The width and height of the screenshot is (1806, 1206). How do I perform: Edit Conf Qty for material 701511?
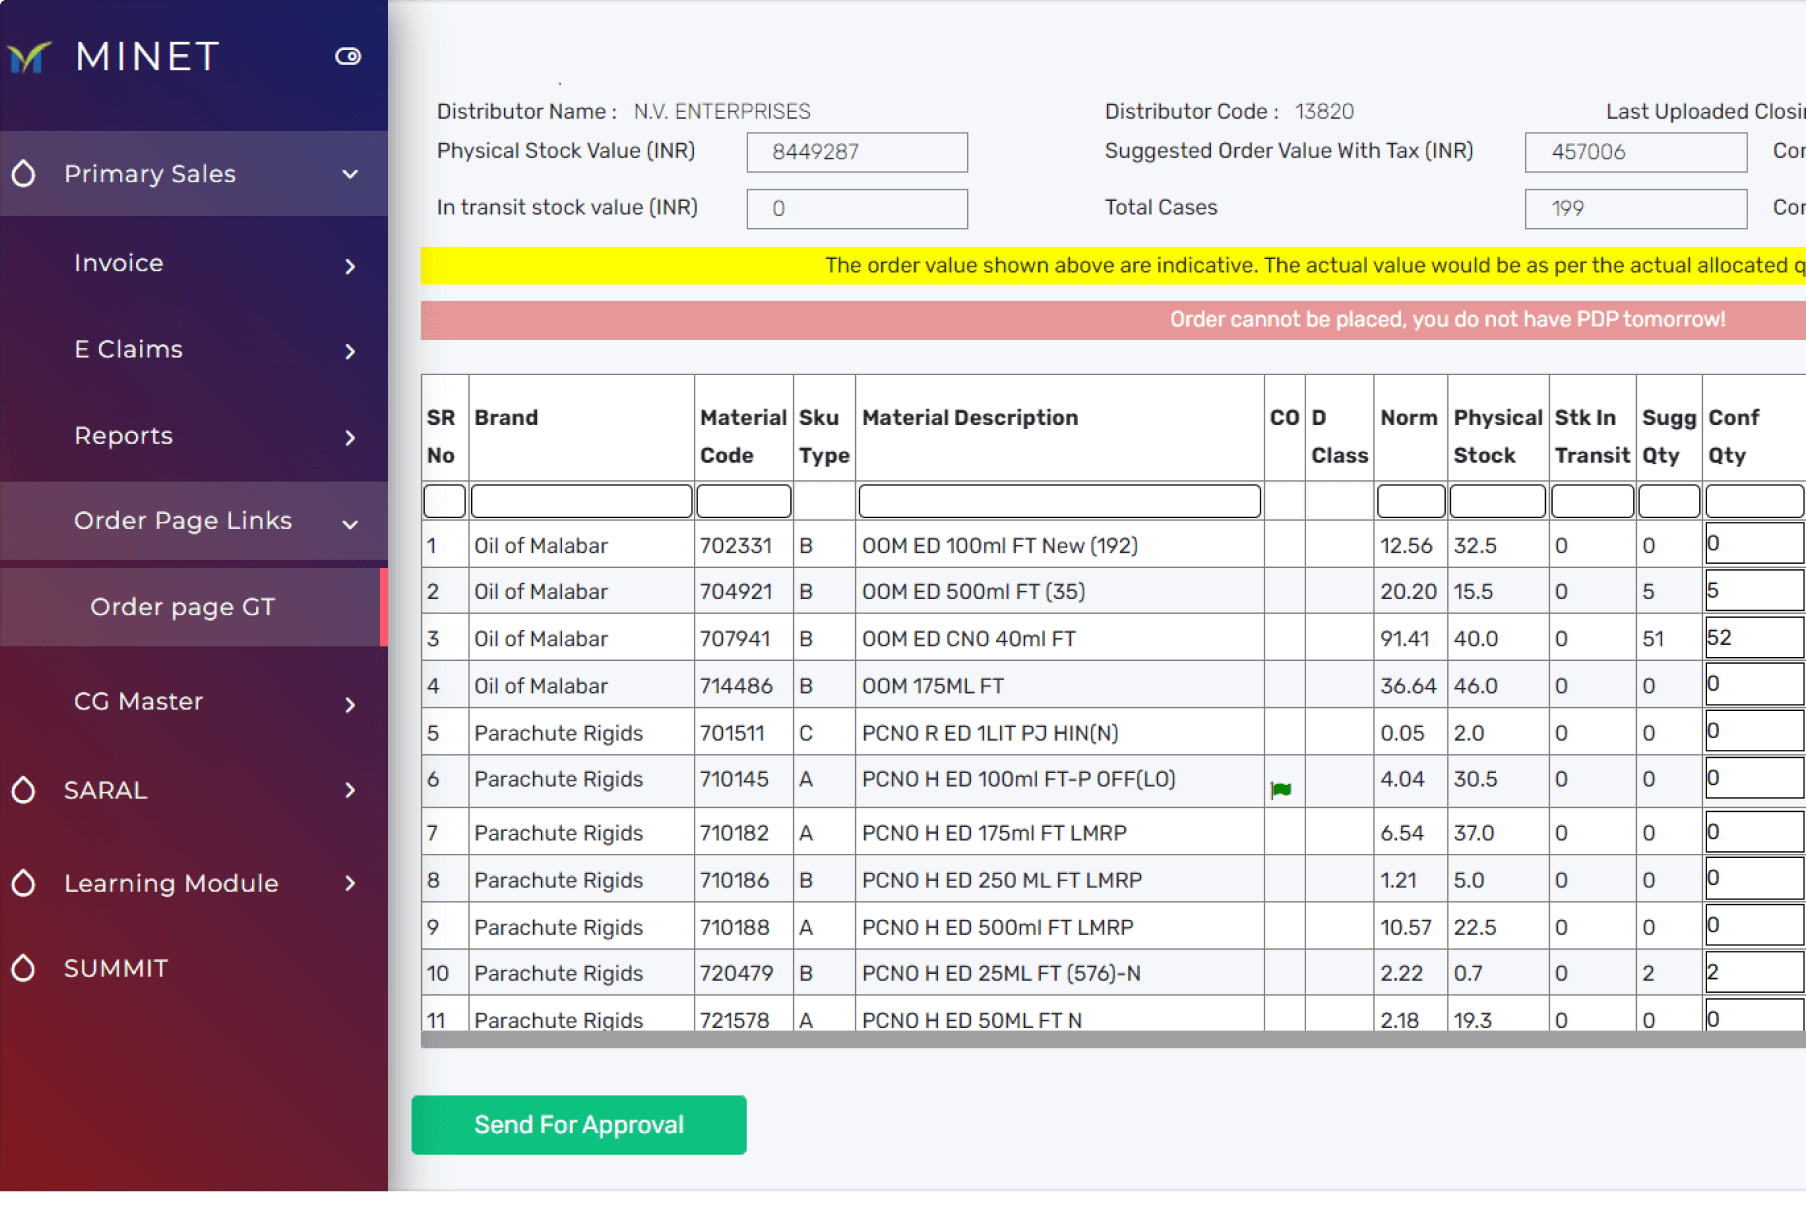click(x=1756, y=731)
